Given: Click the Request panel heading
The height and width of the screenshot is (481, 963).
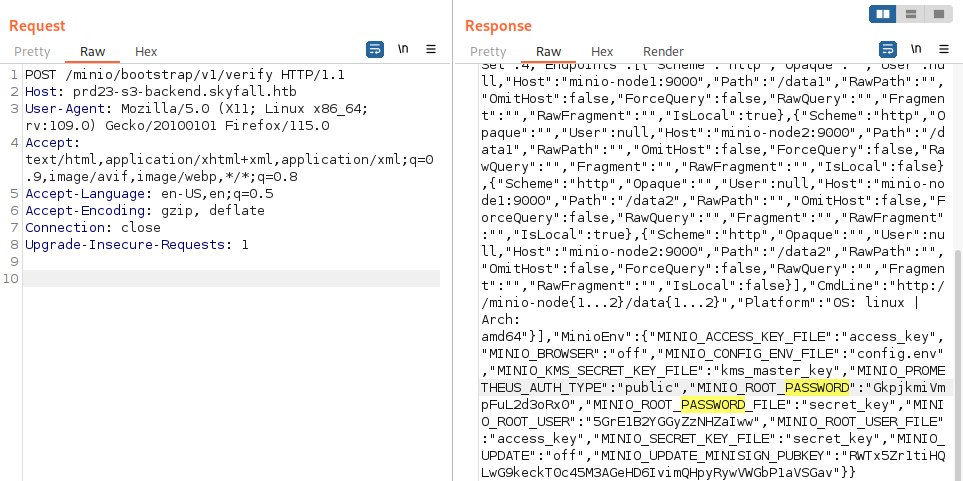Looking at the screenshot, I should click(x=37, y=26).
